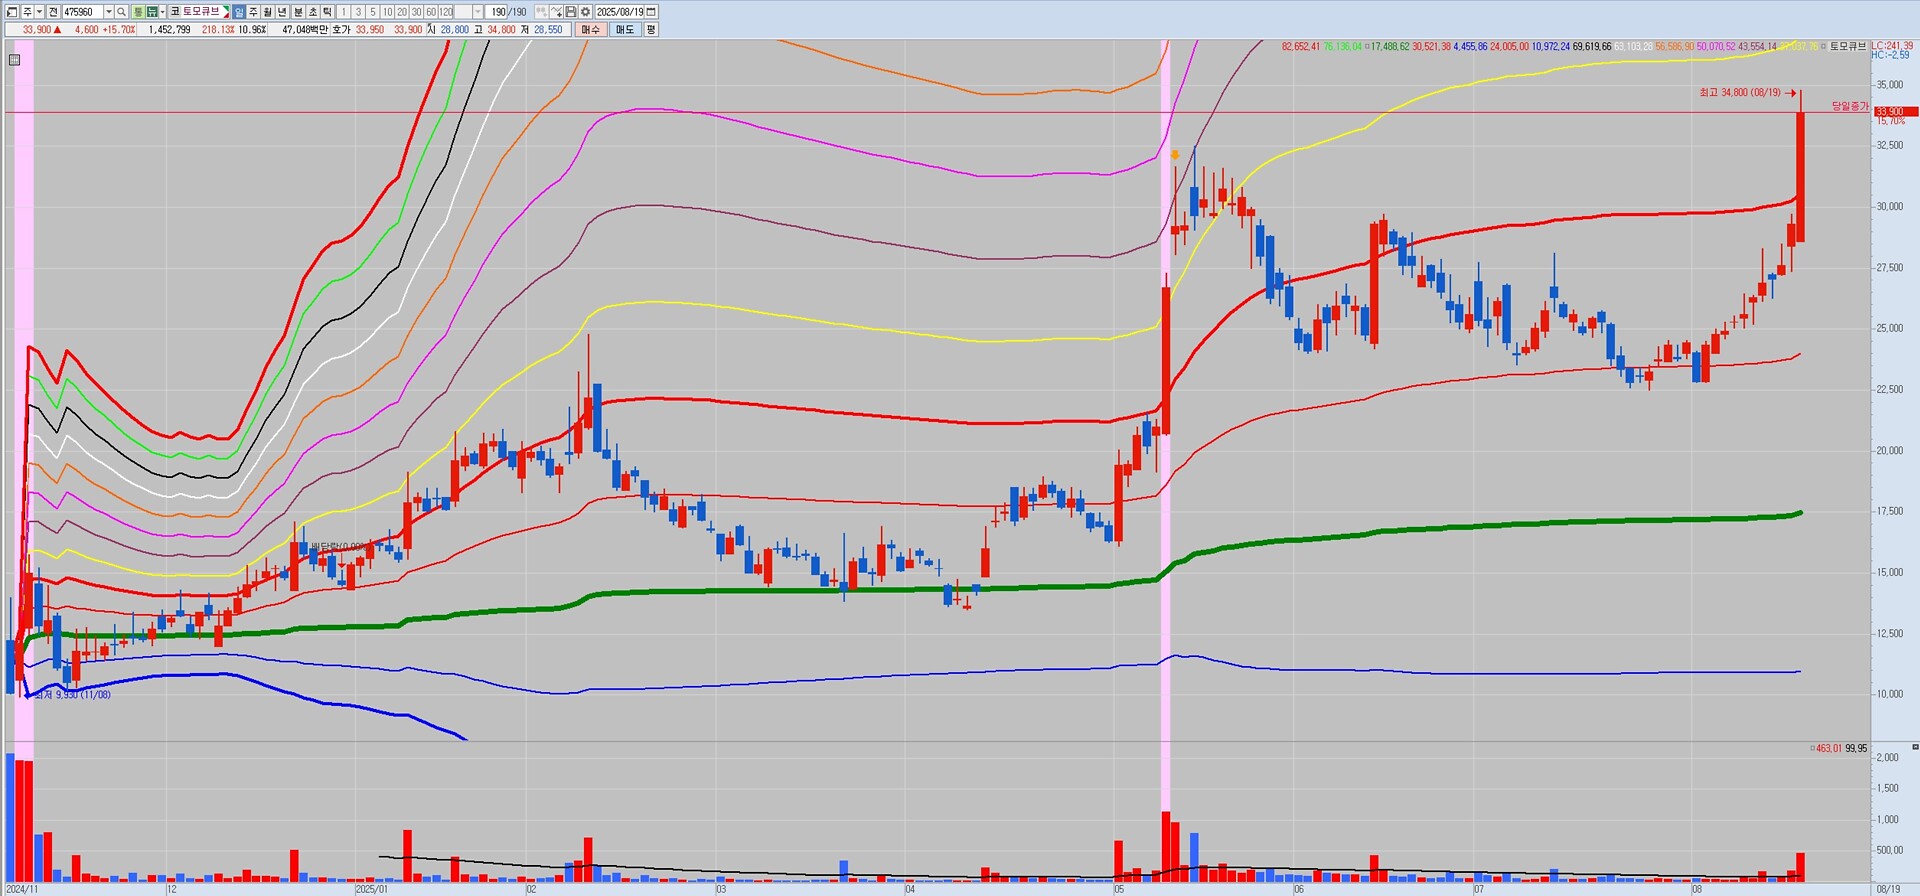Select the 20 interval button
This screenshot has width=1920, height=896.
[402, 12]
